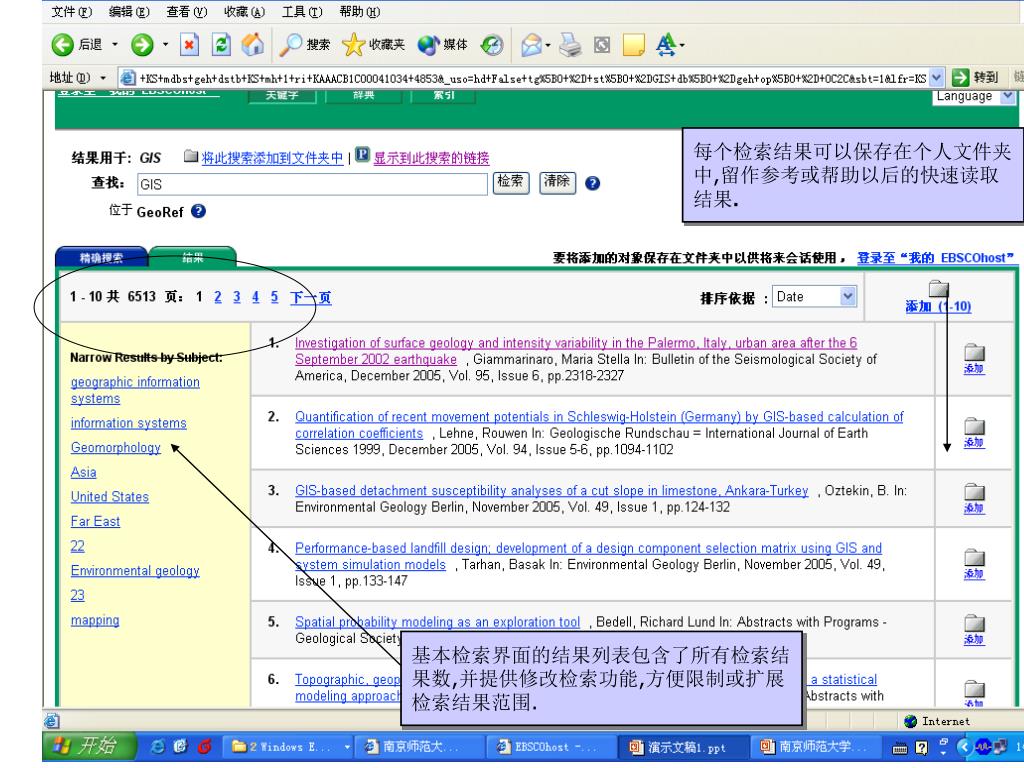
Task: Click the keyboard icon in the system tray
Action: pos(900,748)
